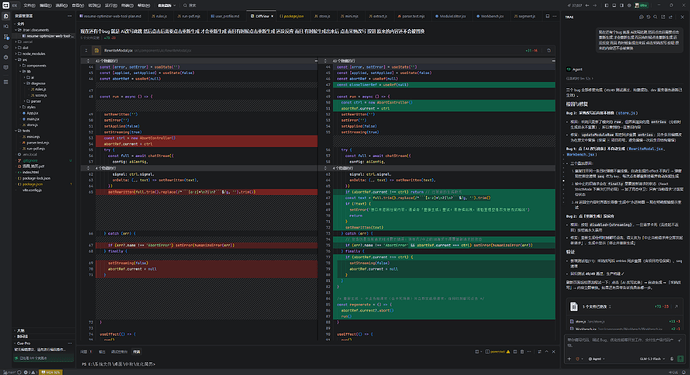Switch to the 输出 output panel tab

tap(102, 352)
